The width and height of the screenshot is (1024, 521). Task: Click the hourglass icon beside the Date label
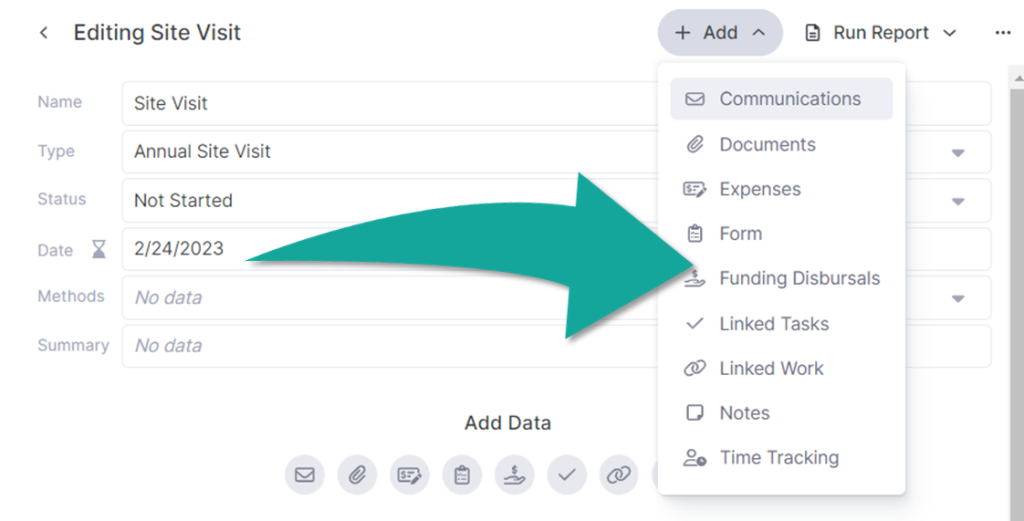pos(98,250)
